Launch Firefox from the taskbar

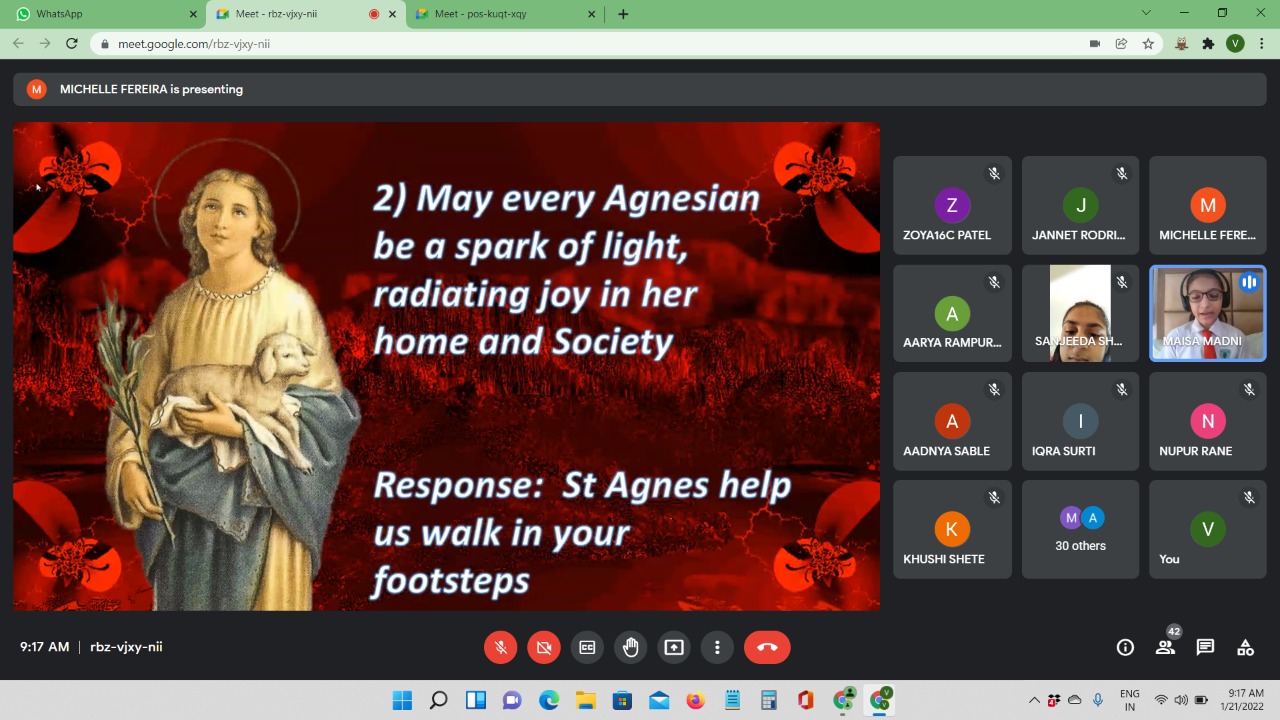pyautogui.click(x=695, y=700)
